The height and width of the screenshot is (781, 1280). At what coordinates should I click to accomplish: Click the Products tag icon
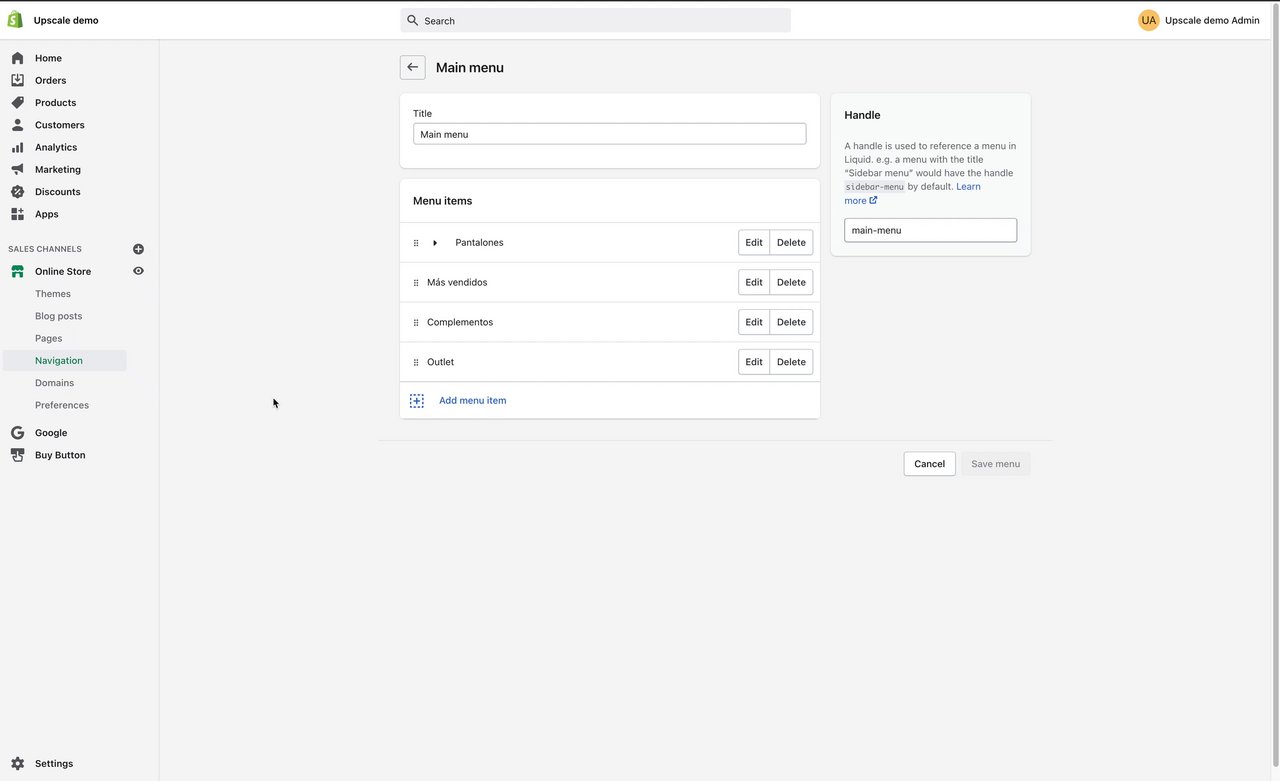(17, 102)
